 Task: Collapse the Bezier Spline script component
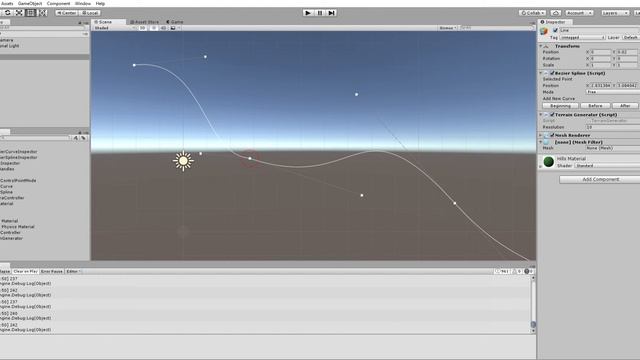coord(541,73)
